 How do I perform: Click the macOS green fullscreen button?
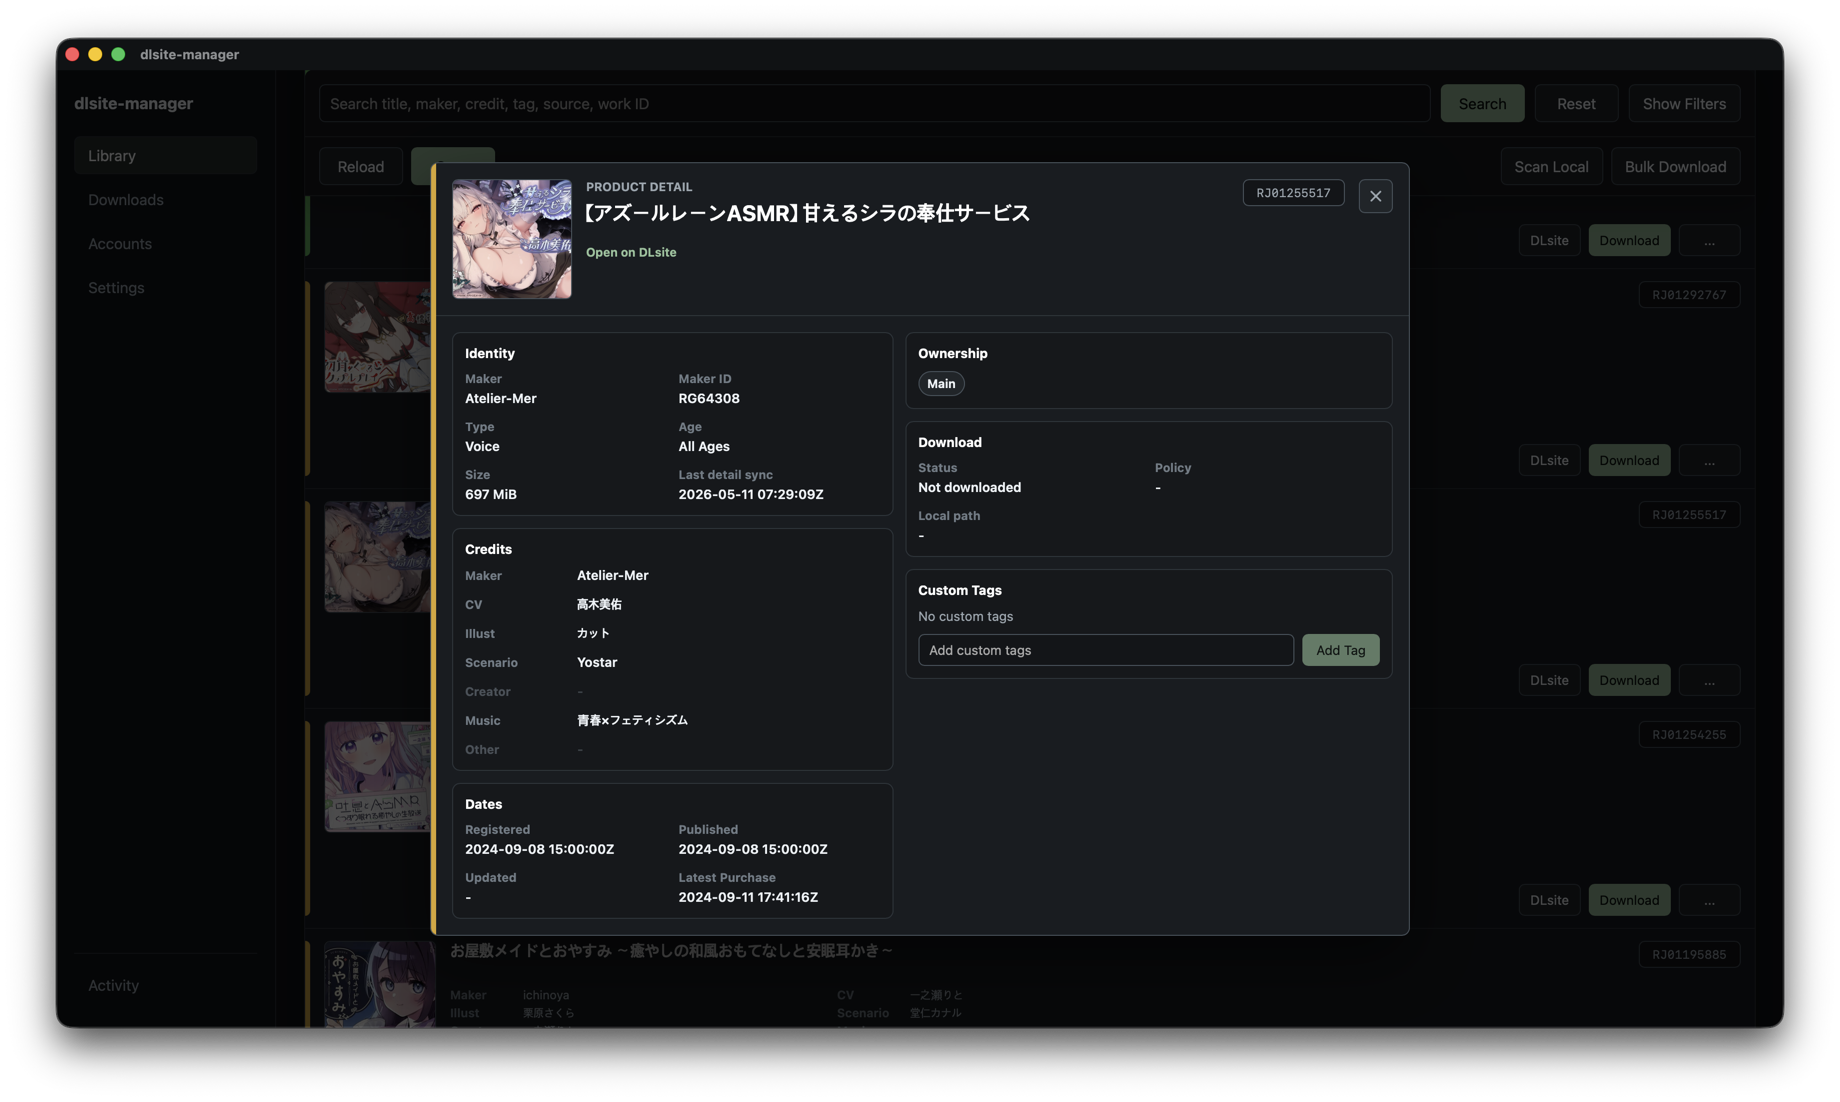point(118,54)
